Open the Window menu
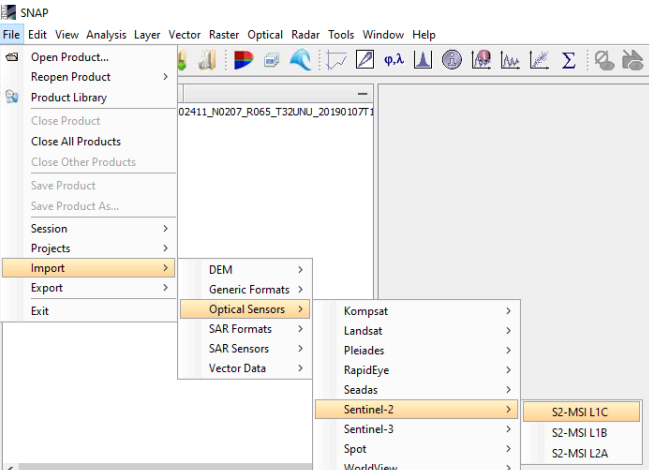 (x=383, y=35)
